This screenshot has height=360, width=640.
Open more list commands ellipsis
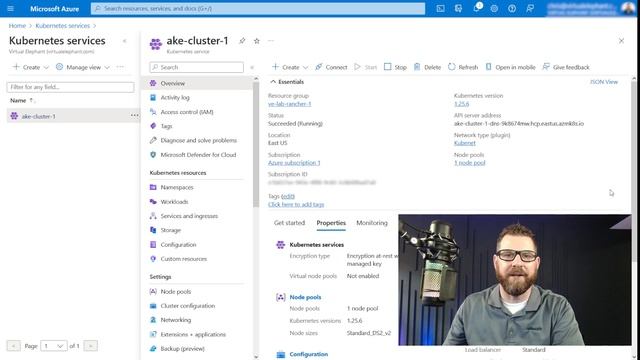(x=120, y=67)
